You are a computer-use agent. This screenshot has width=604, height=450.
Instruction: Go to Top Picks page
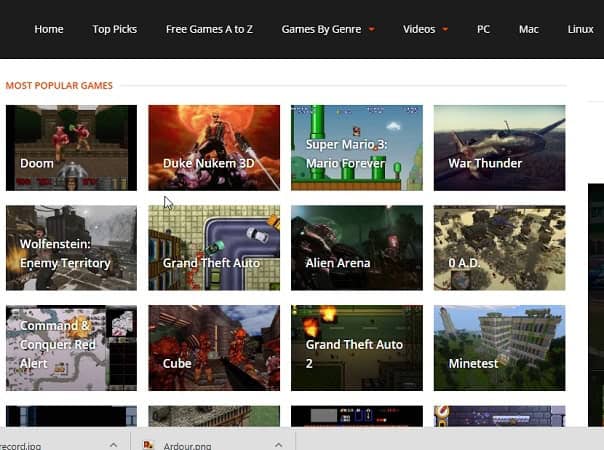click(x=114, y=29)
